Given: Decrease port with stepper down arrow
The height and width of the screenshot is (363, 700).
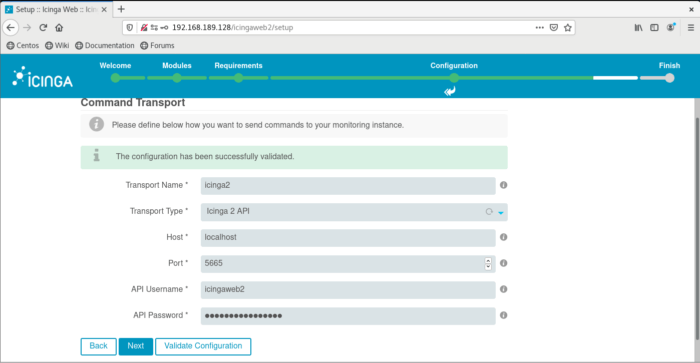Looking at the screenshot, I should pyautogui.click(x=488, y=267).
